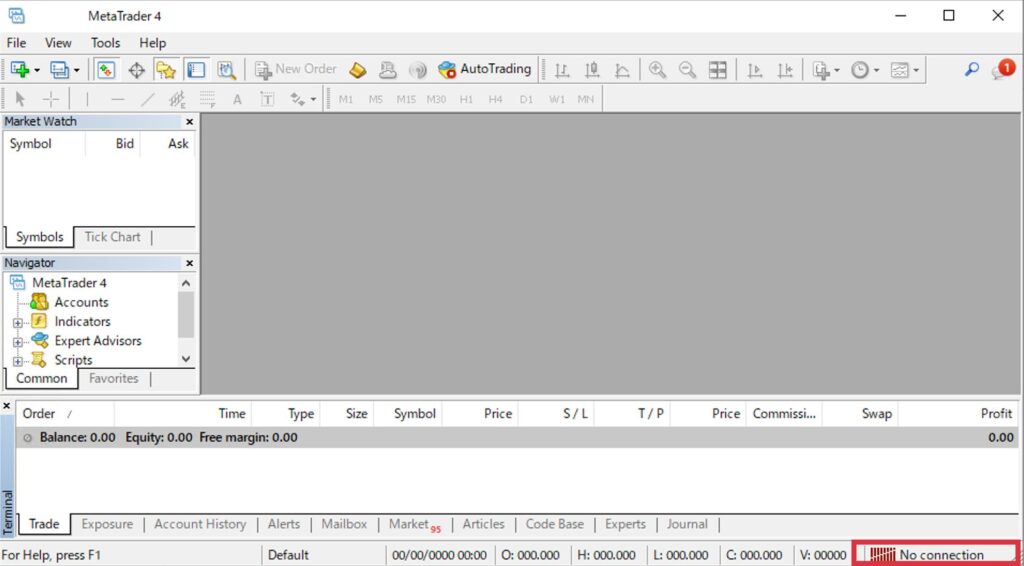The height and width of the screenshot is (566, 1024).
Task: Close the Navigator panel
Action: [x=189, y=264]
